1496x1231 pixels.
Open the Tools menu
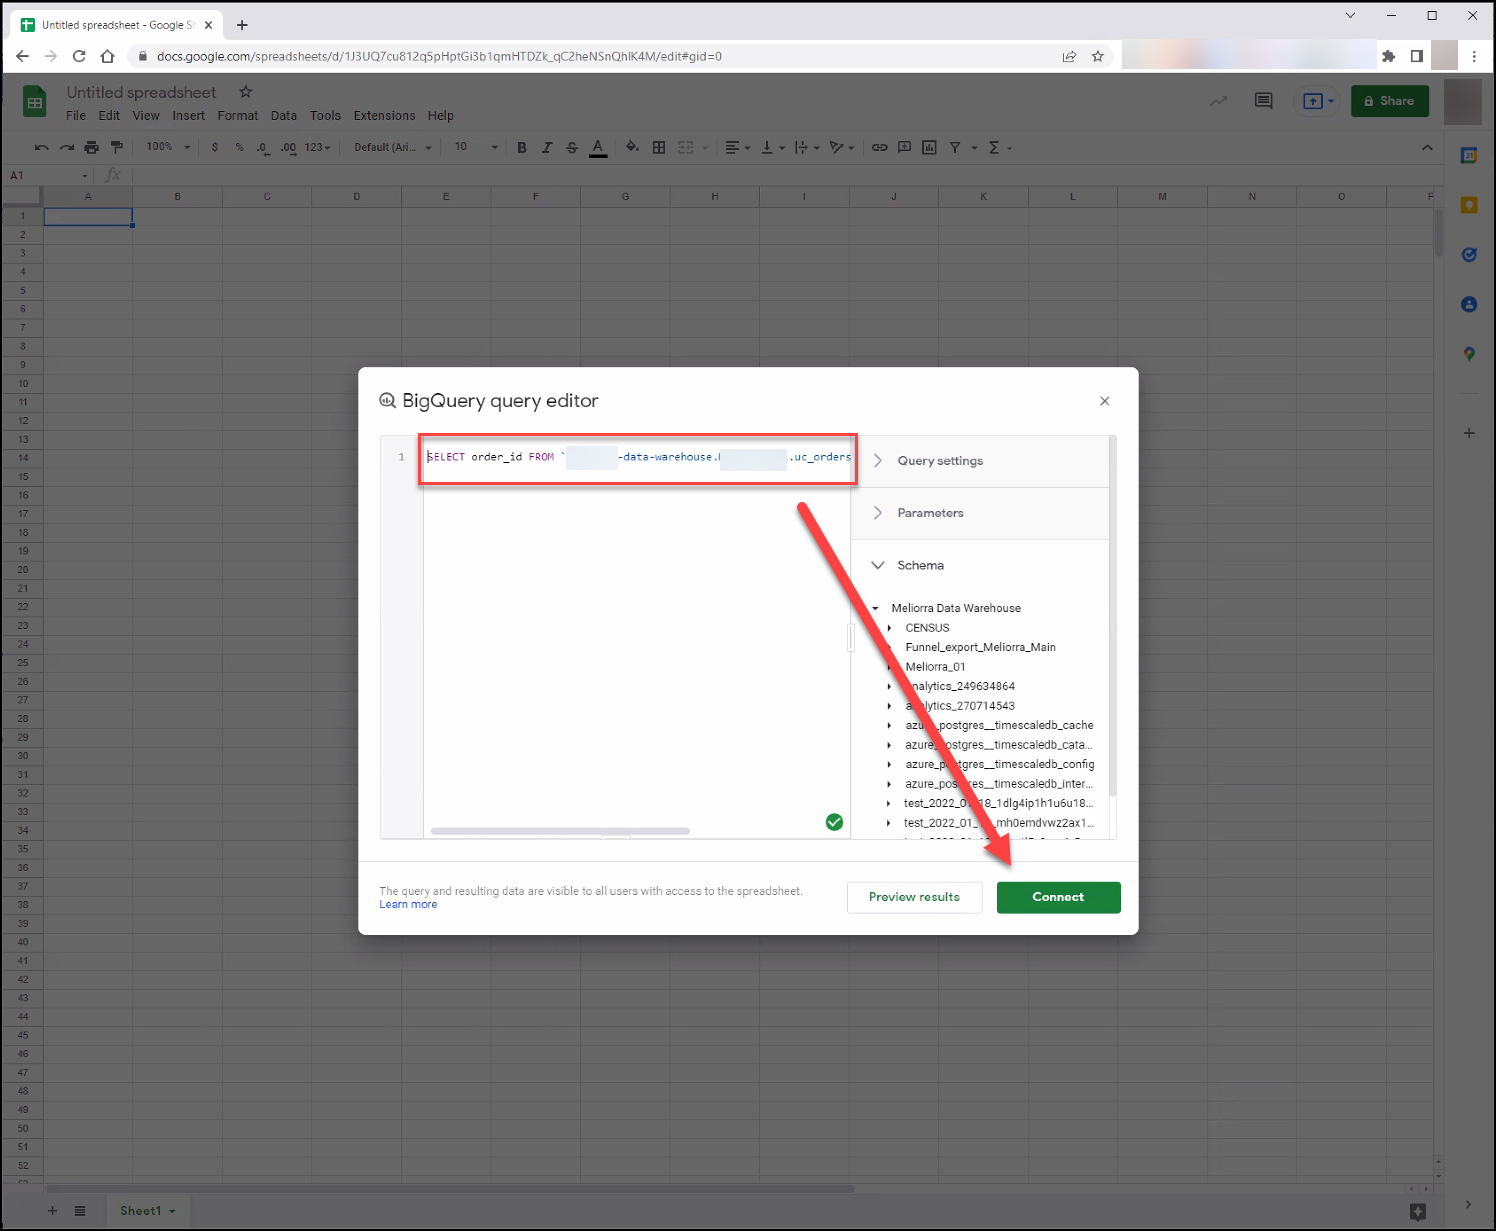coord(325,116)
